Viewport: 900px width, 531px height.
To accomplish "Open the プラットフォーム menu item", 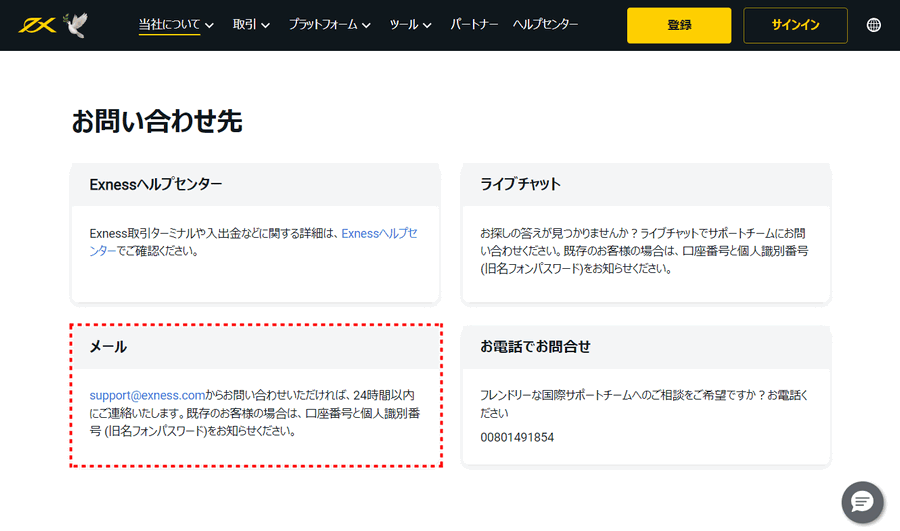I will (323, 25).
